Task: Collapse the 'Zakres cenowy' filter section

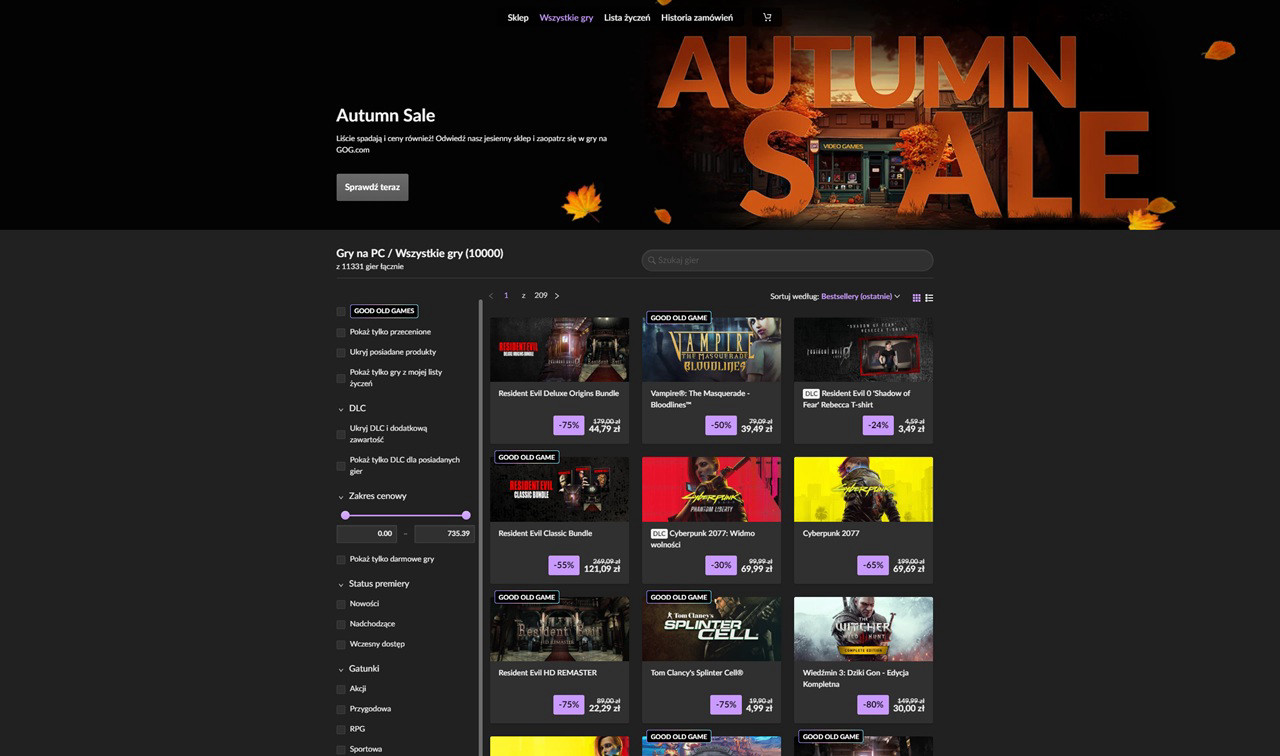Action: [341, 497]
